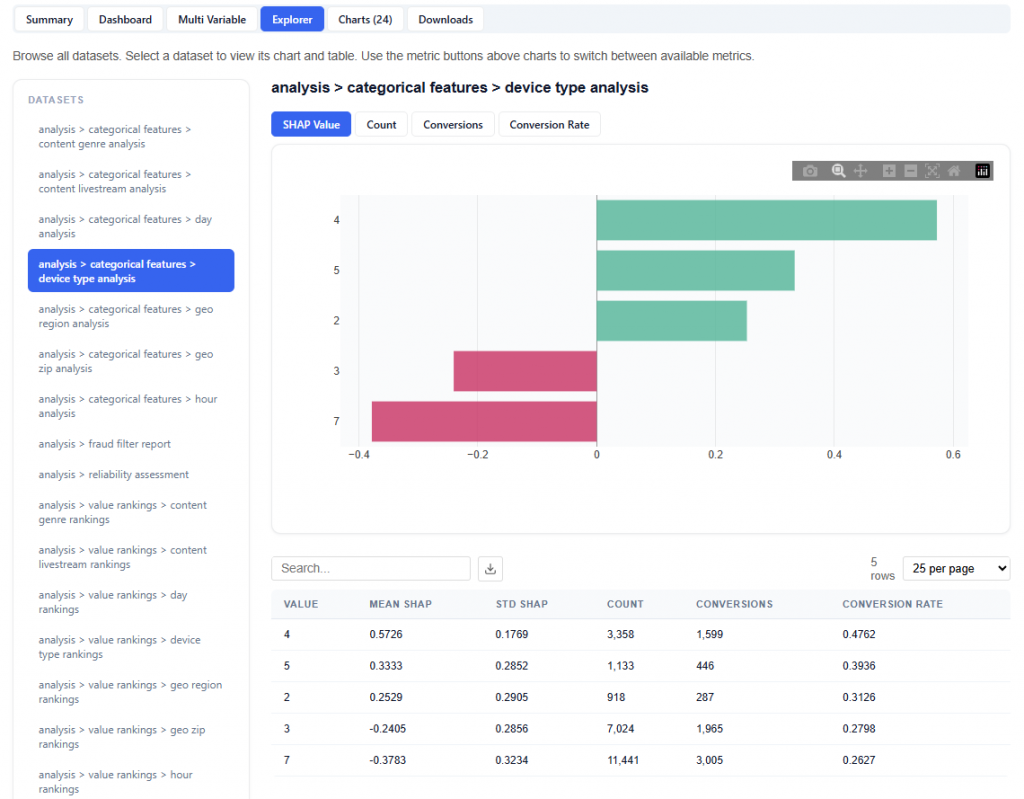The width and height of the screenshot is (1024, 799).
Task: Open the 25 per page dropdown
Action: point(955,568)
